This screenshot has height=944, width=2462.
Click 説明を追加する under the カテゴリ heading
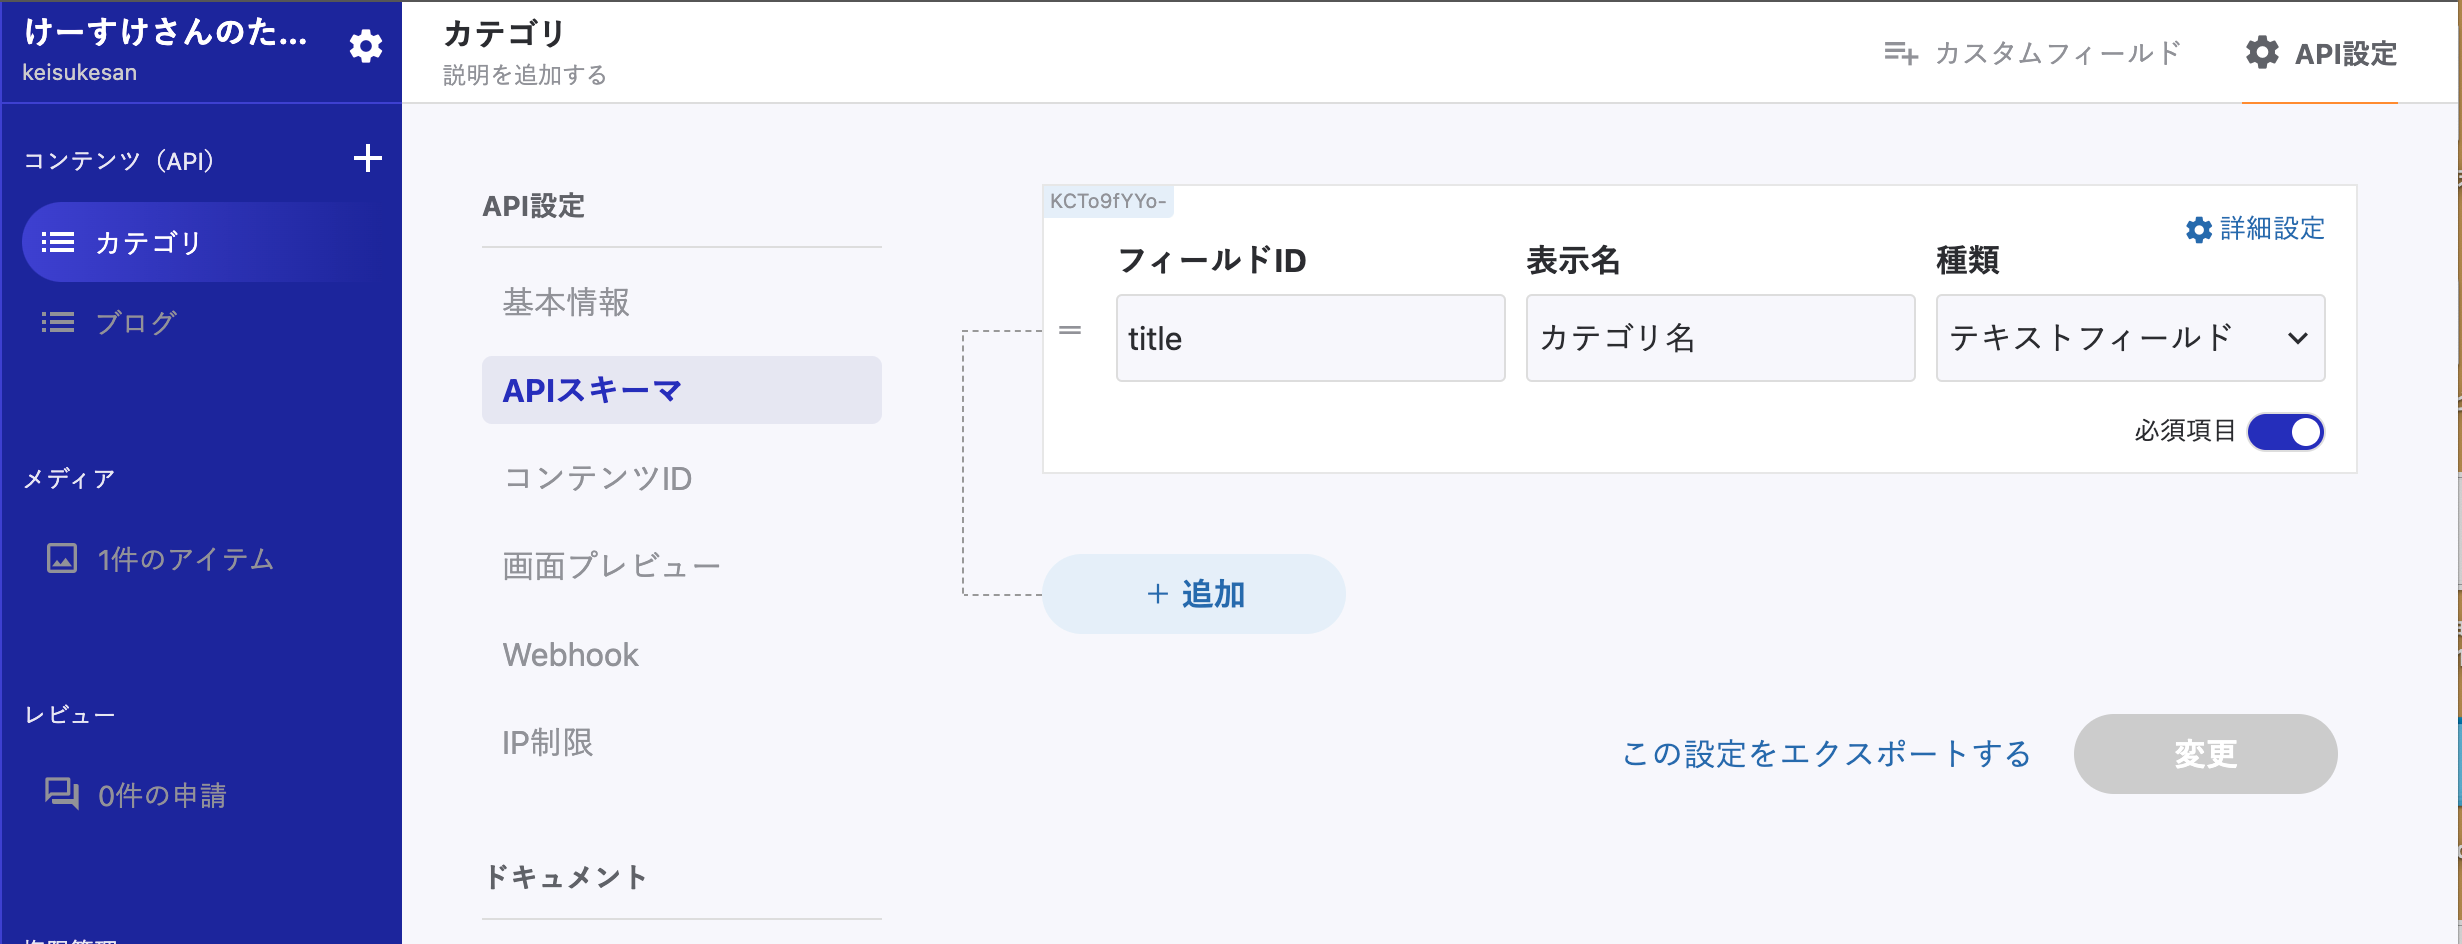(x=525, y=76)
